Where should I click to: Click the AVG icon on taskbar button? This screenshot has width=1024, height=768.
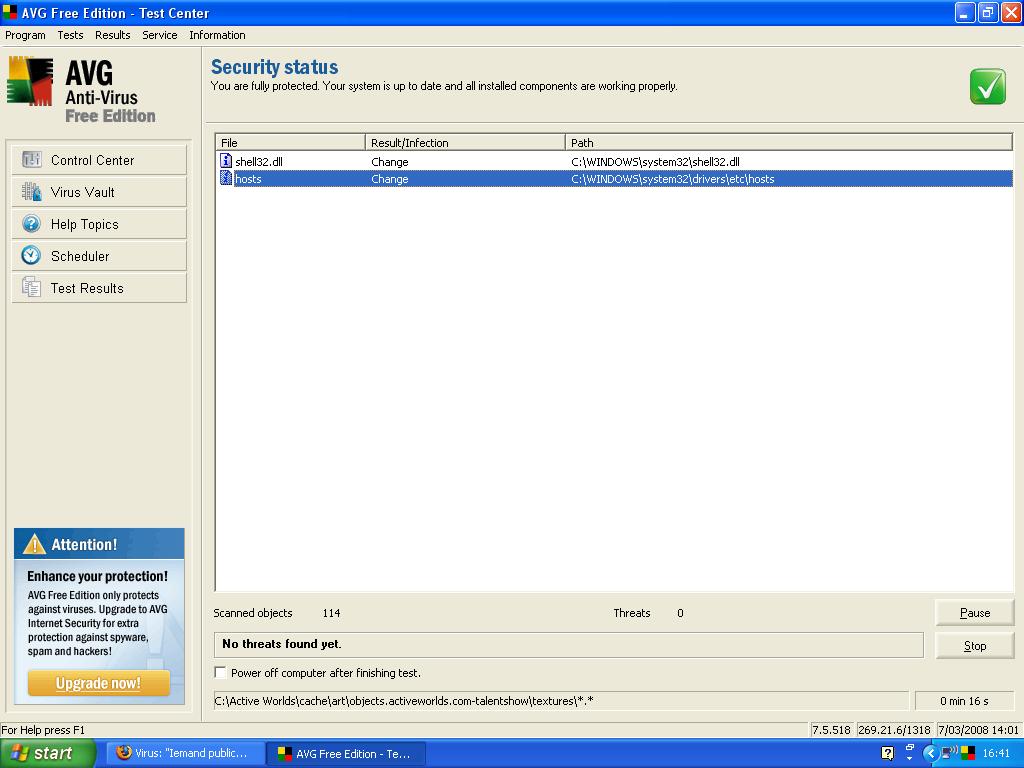285,754
